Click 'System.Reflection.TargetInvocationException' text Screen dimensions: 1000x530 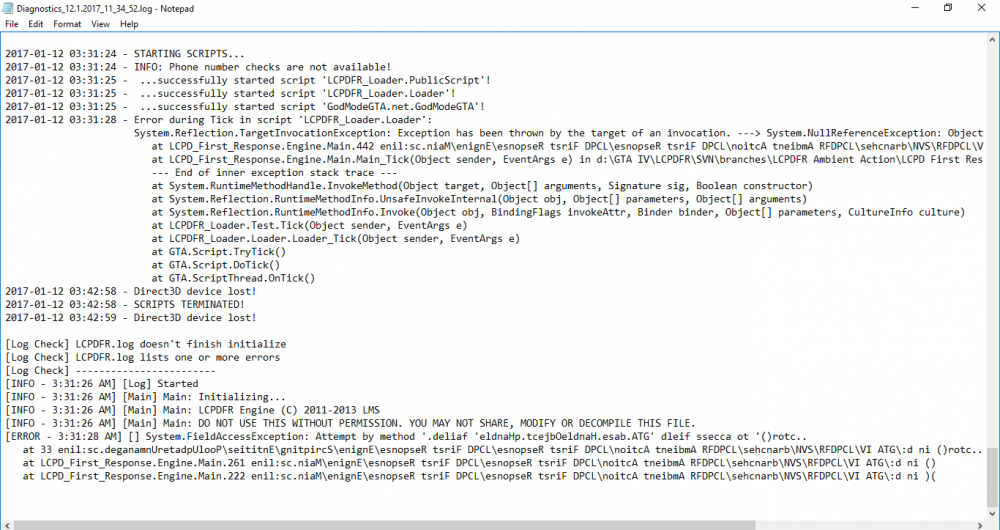point(262,133)
